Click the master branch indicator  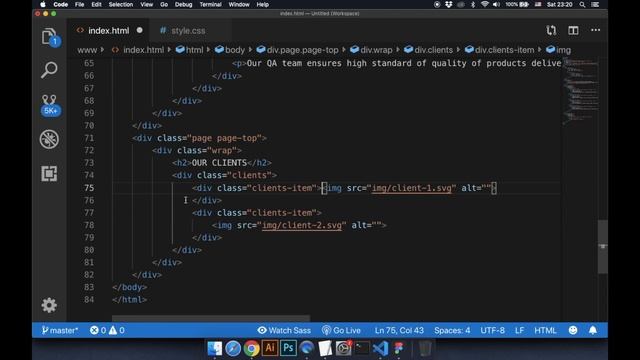60,330
